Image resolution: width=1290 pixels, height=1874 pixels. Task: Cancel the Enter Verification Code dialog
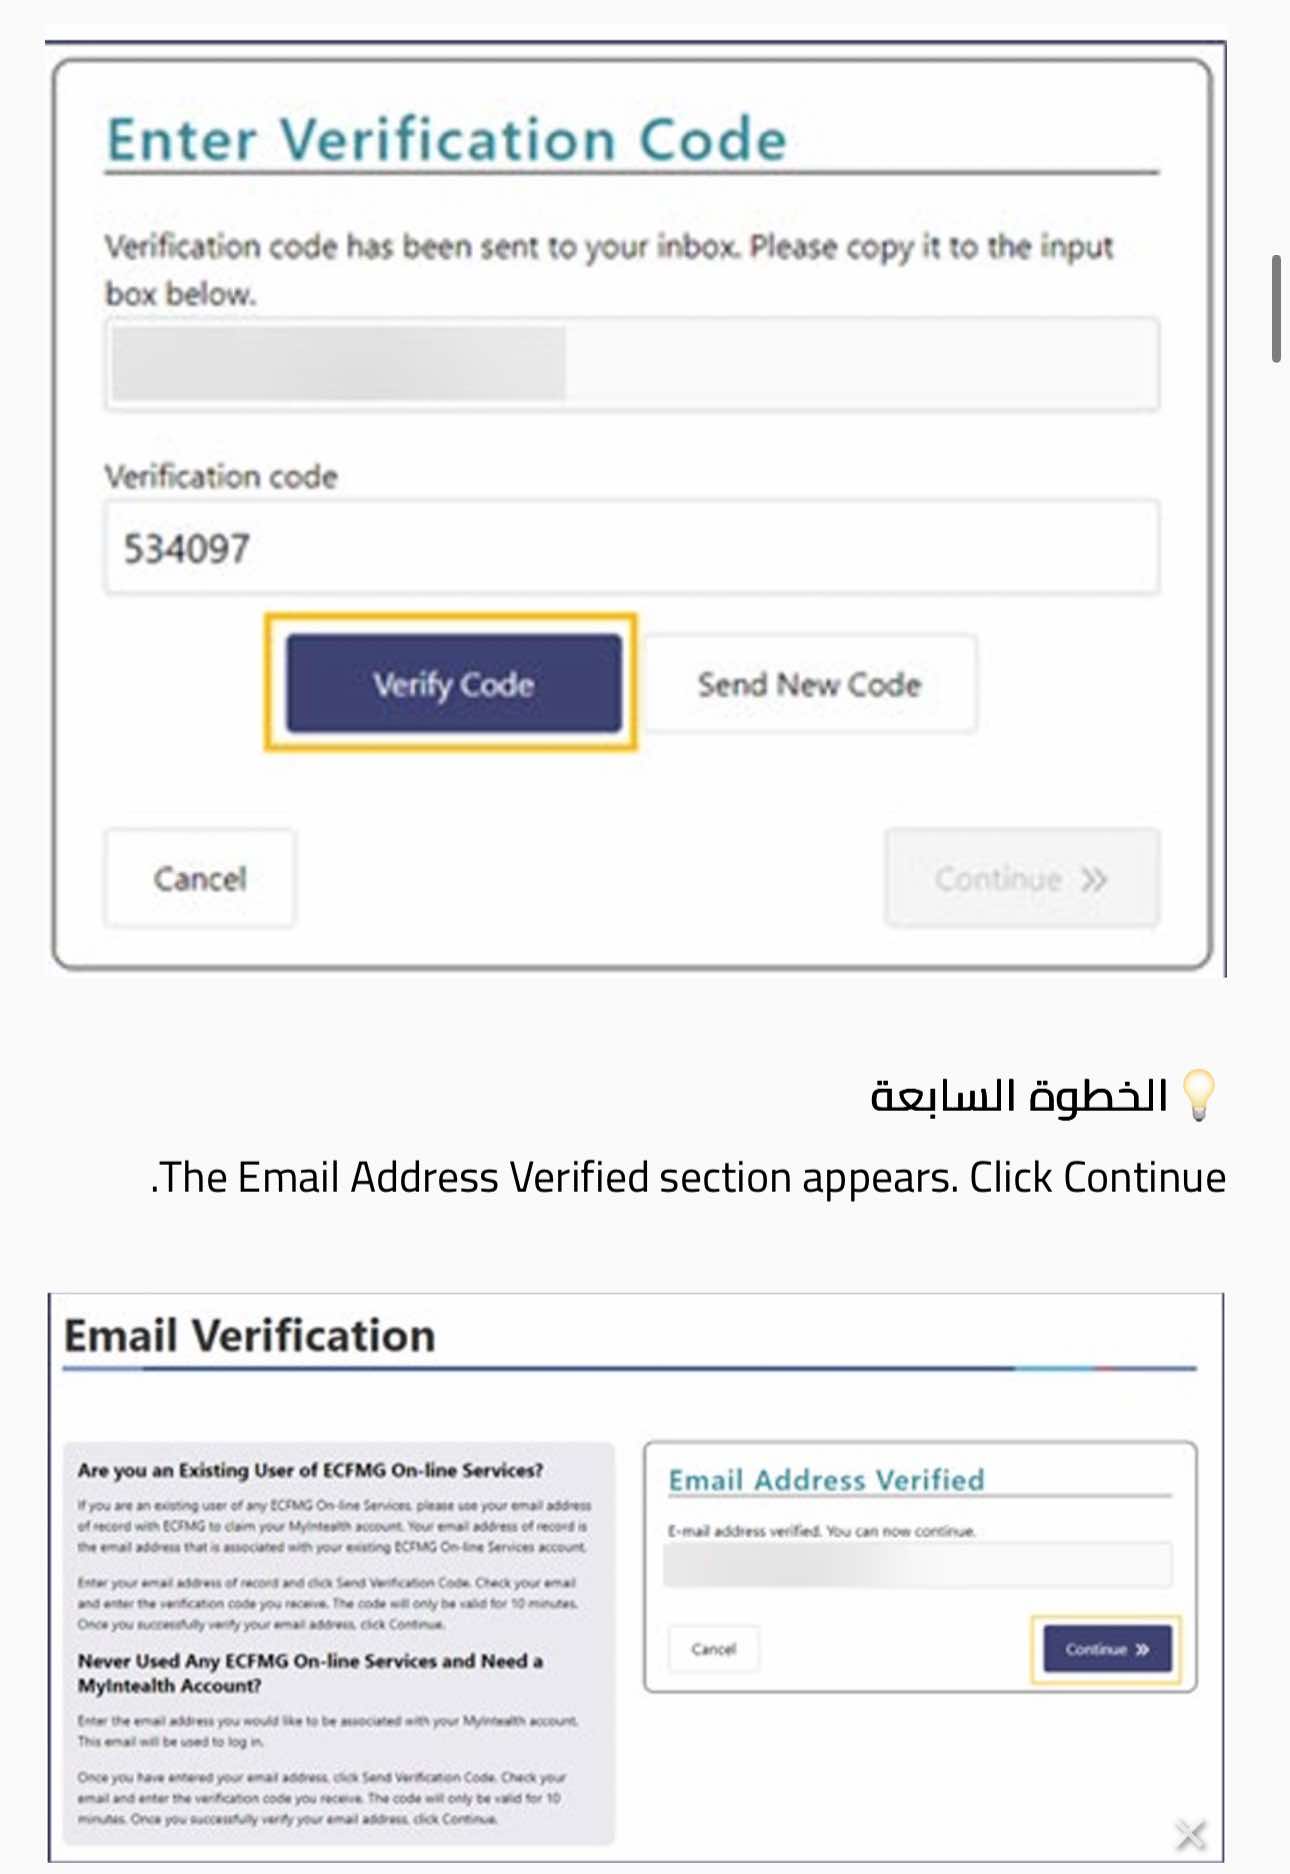[x=200, y=878]
